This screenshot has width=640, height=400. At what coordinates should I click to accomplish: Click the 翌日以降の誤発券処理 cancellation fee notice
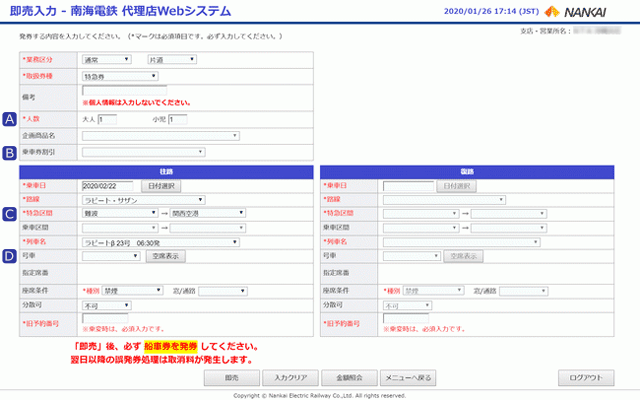(162, 360)
